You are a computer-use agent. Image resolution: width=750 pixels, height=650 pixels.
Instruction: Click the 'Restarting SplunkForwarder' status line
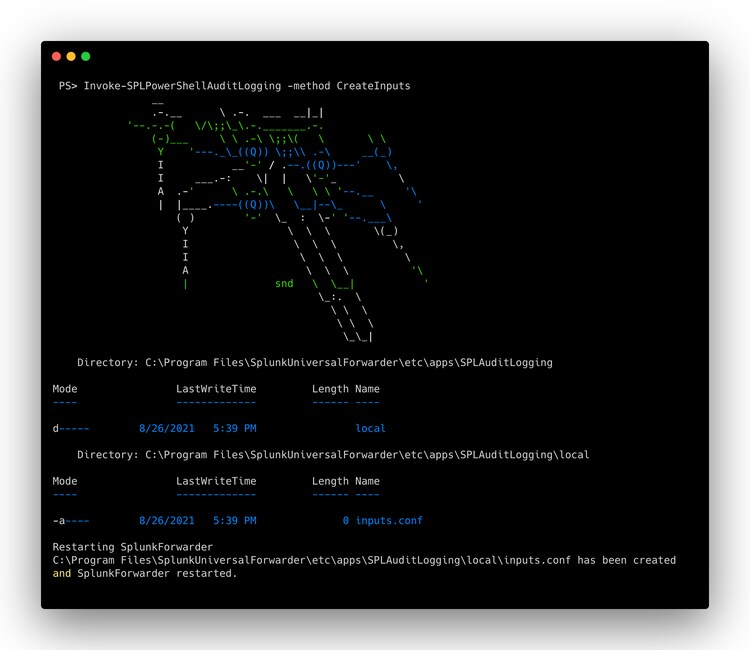(x=132, y=547)
